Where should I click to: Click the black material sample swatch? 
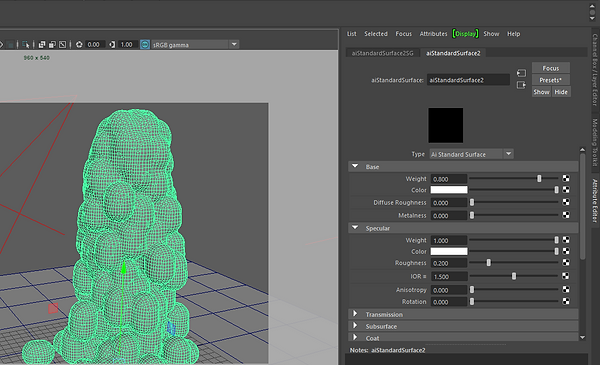pyautogui.click(x=445, y=125)
